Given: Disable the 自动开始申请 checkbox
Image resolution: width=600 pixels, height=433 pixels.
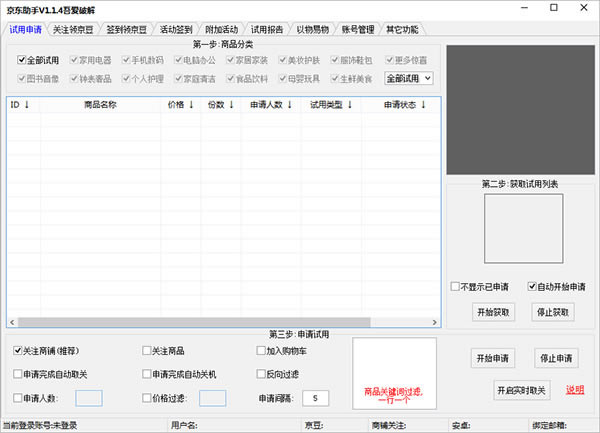Looking at the screenshot, I should coord(532,285).
